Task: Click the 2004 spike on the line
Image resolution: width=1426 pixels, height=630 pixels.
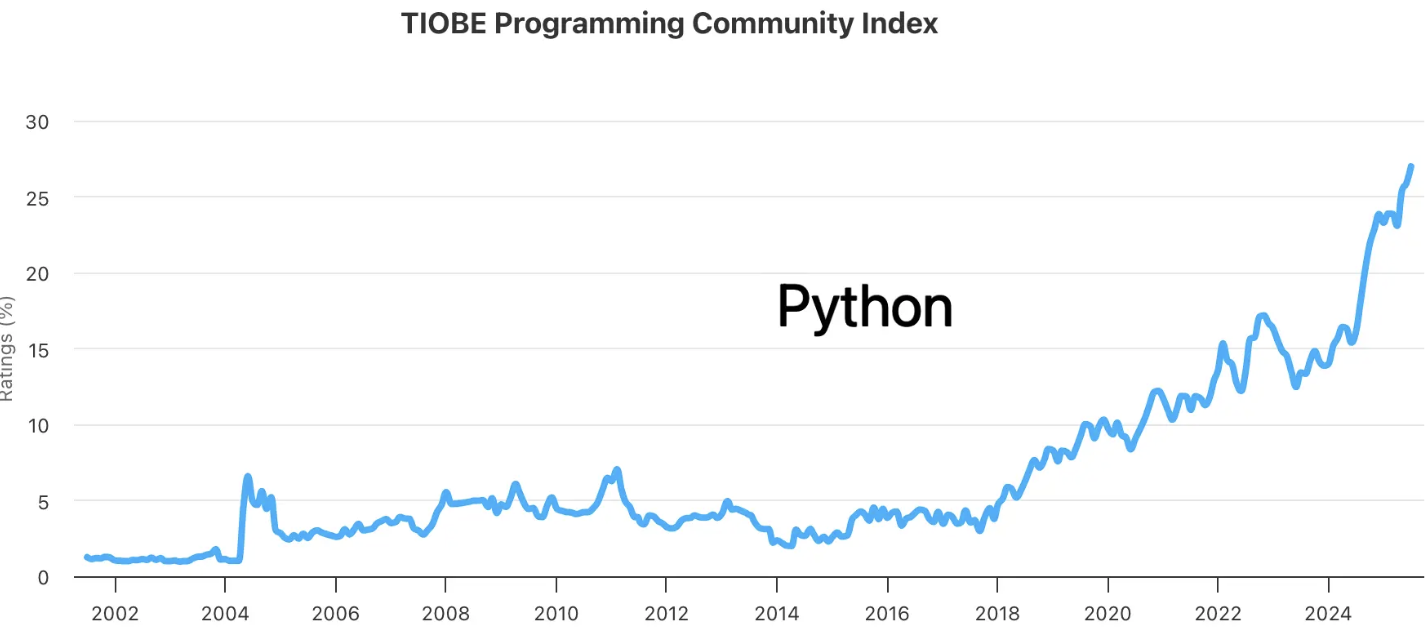Action: tap(247, 478)
